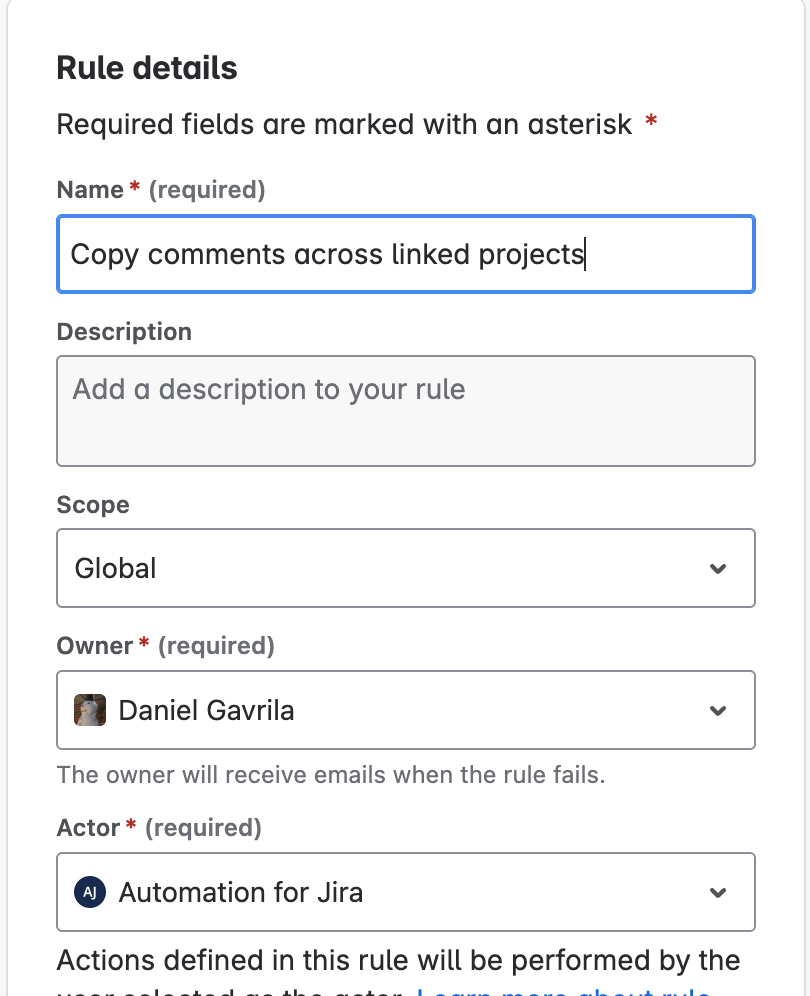Click the Actor field chevron arrow
The height and width of the screenshot is (996, 810).
(717, 892)
